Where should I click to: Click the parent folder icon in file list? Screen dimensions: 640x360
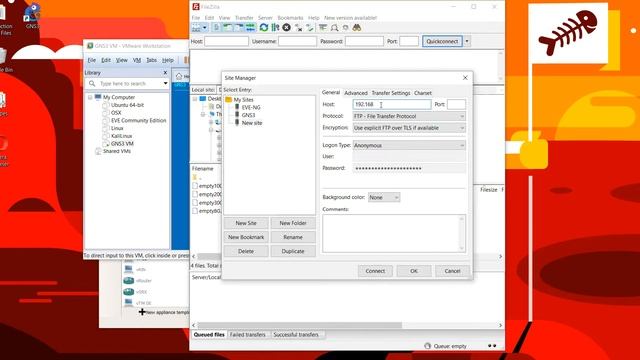click(x=195, y=177)
